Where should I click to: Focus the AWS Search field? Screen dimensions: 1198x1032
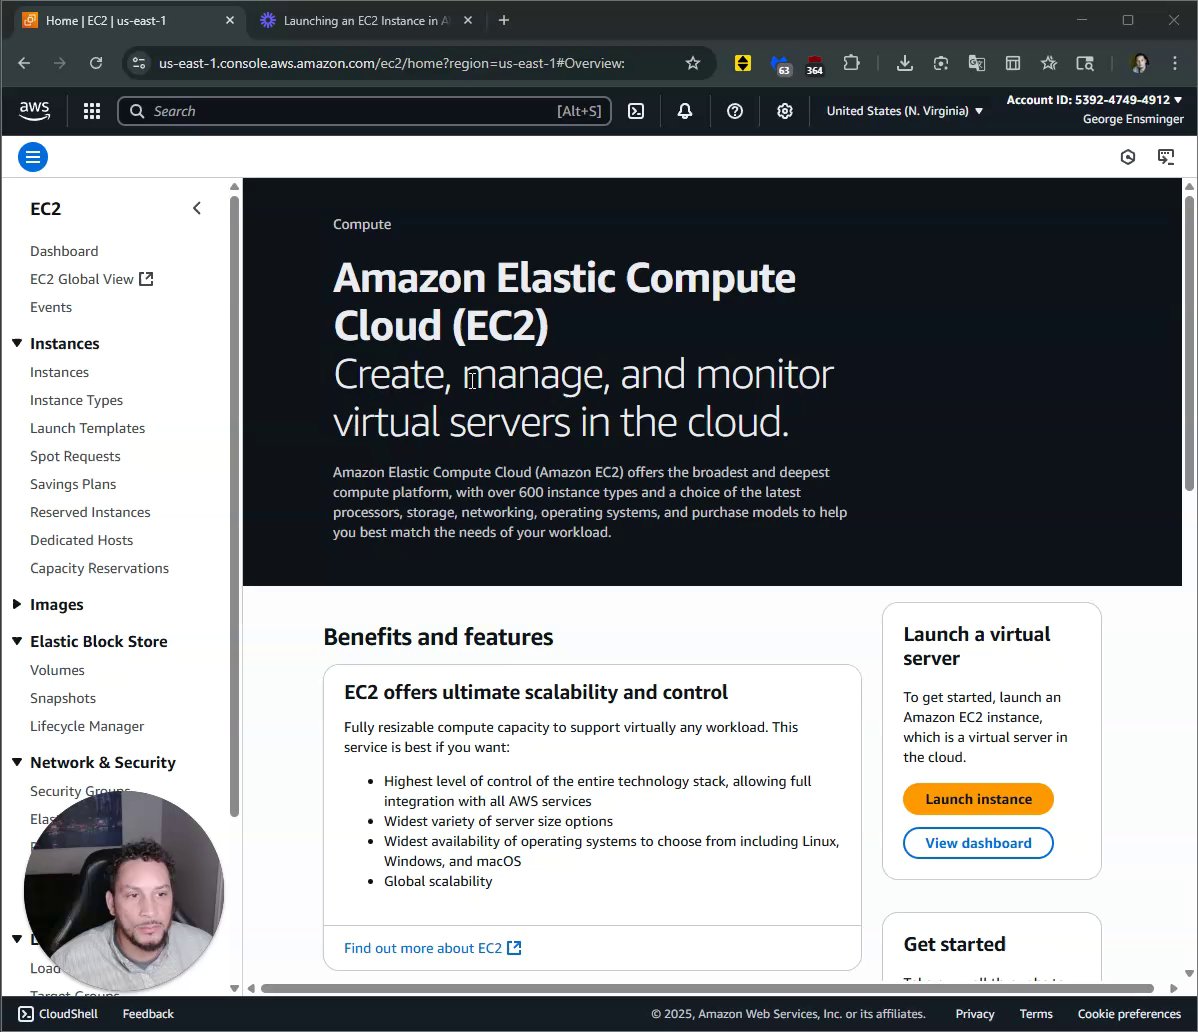tap(364, 112)
